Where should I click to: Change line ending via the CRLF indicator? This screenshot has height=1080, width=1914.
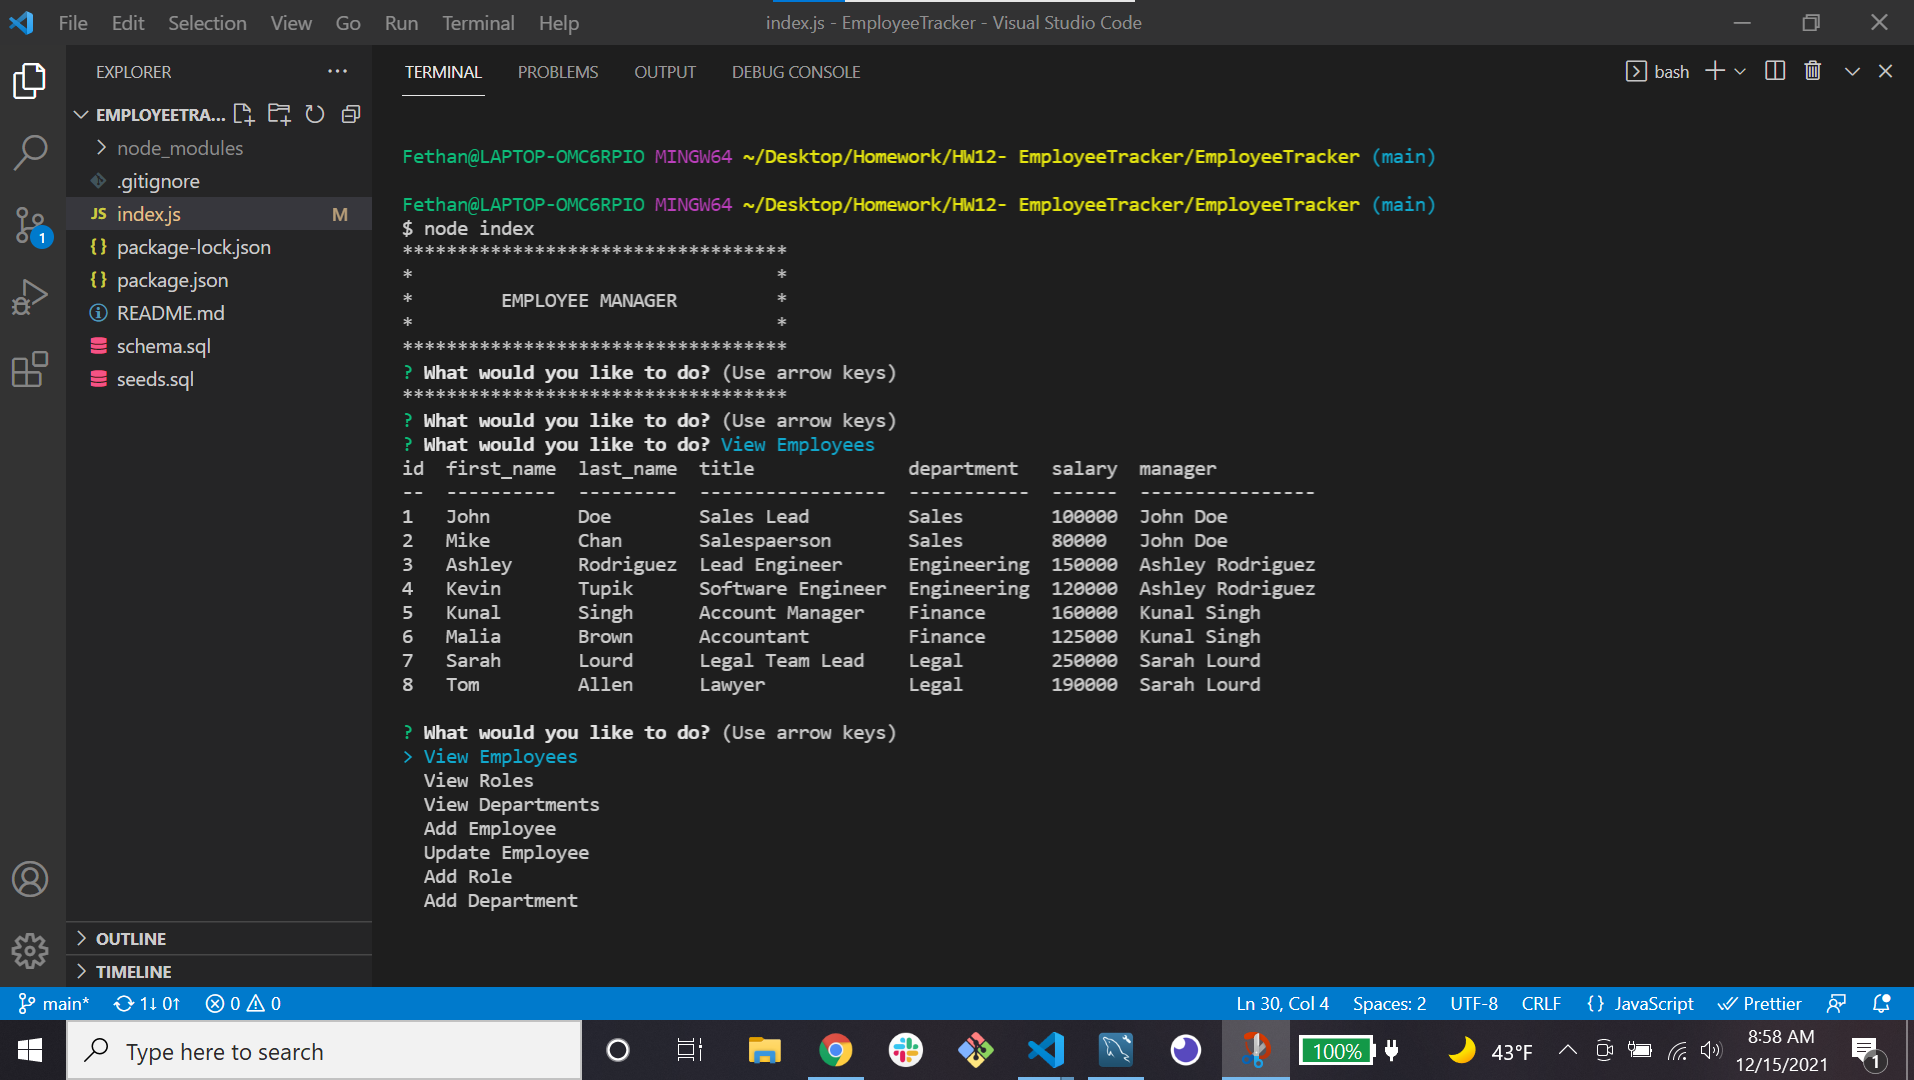click(x=1540, y=1003)
